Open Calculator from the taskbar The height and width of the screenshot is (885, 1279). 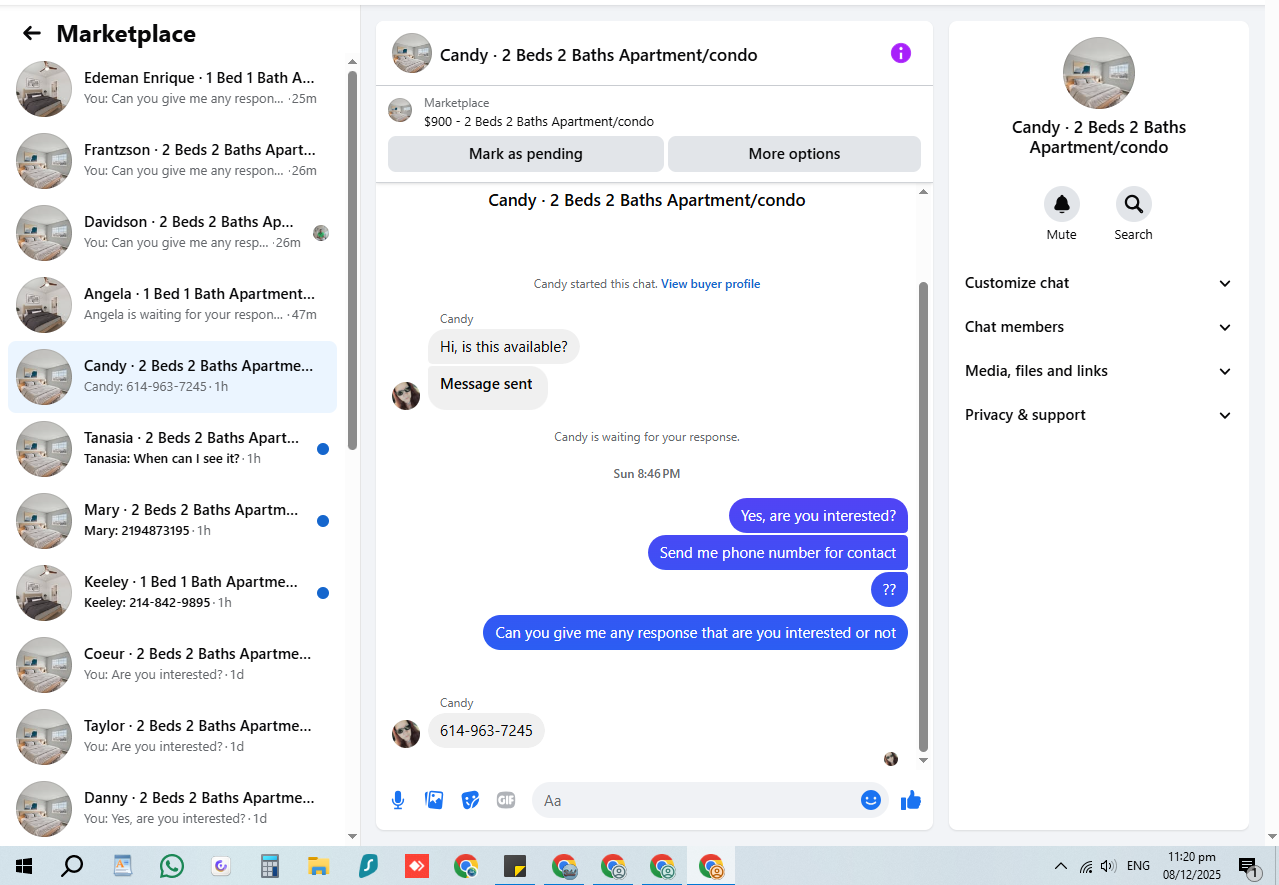click(x=269, y=866)
